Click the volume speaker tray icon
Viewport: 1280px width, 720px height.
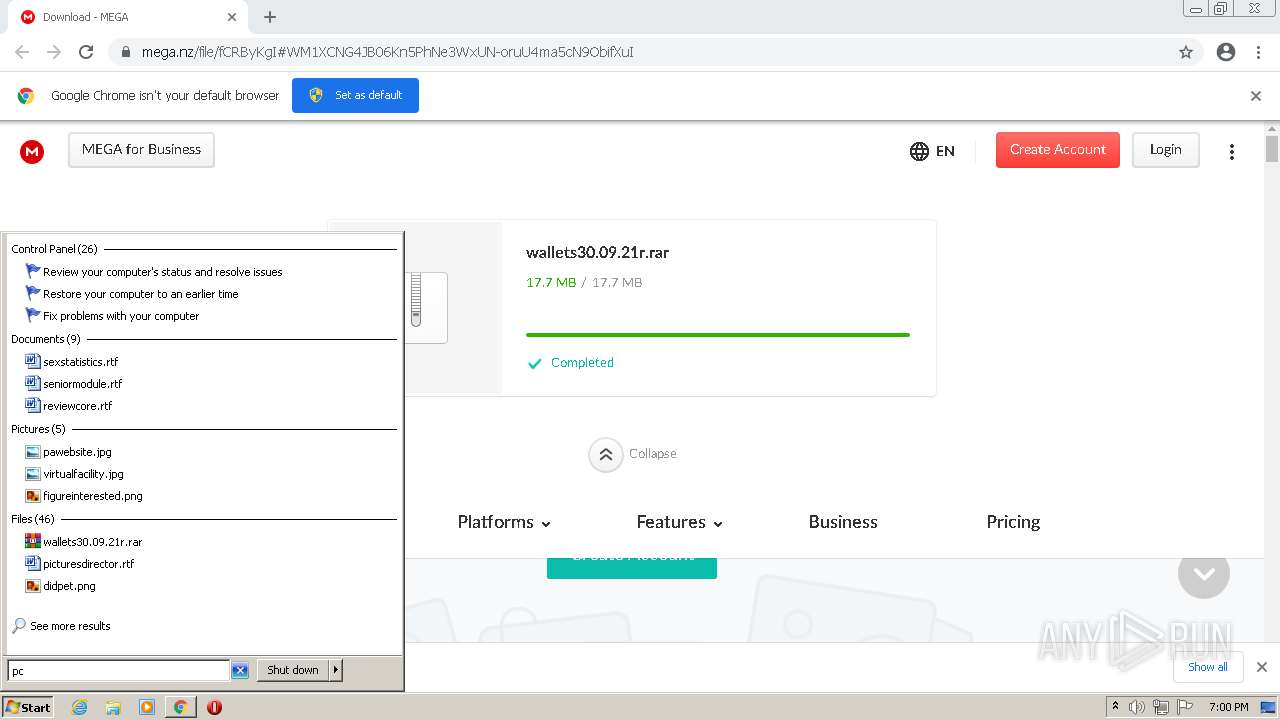coord(1137,707)
